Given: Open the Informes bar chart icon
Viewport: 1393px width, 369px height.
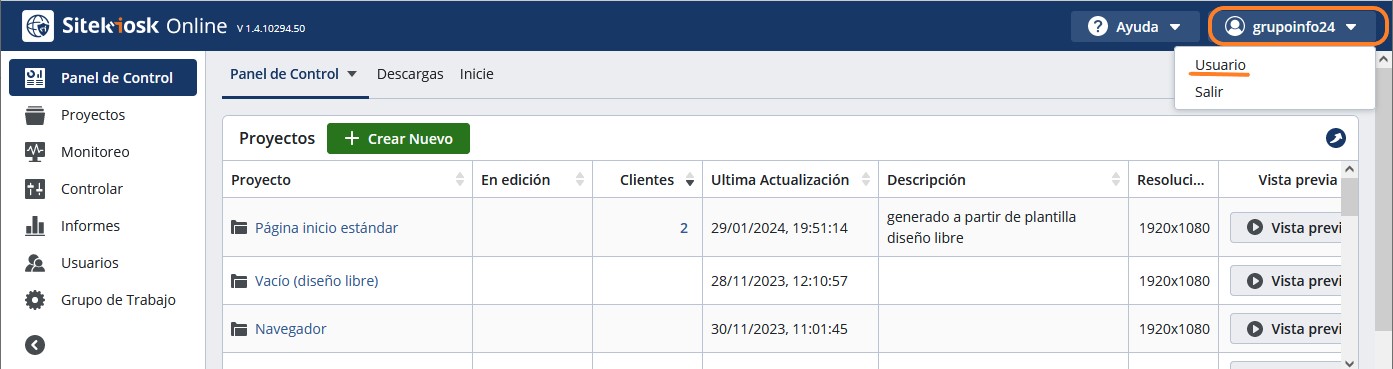Looking at the screenshot, I should pyautogui.click(x=35, y=226).
